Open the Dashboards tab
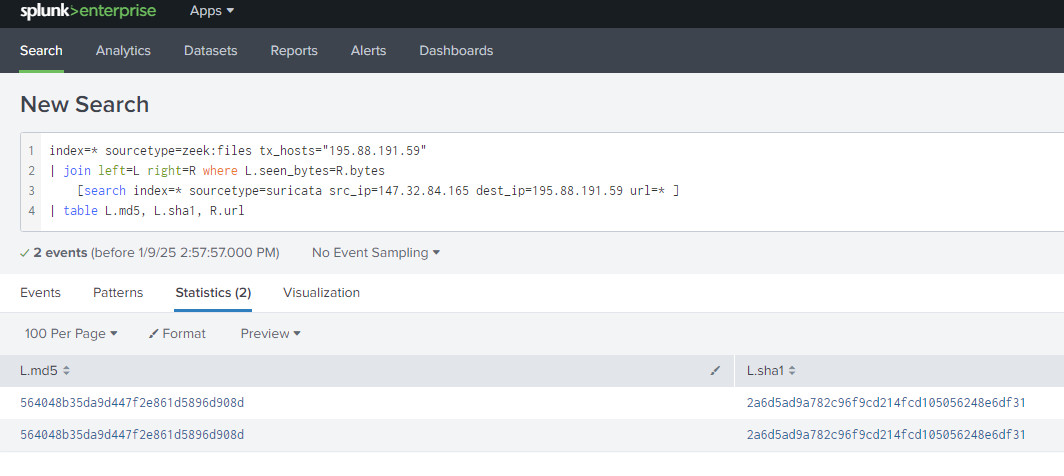This screenshot has width=1064, height=476. [x=456, y=51]
